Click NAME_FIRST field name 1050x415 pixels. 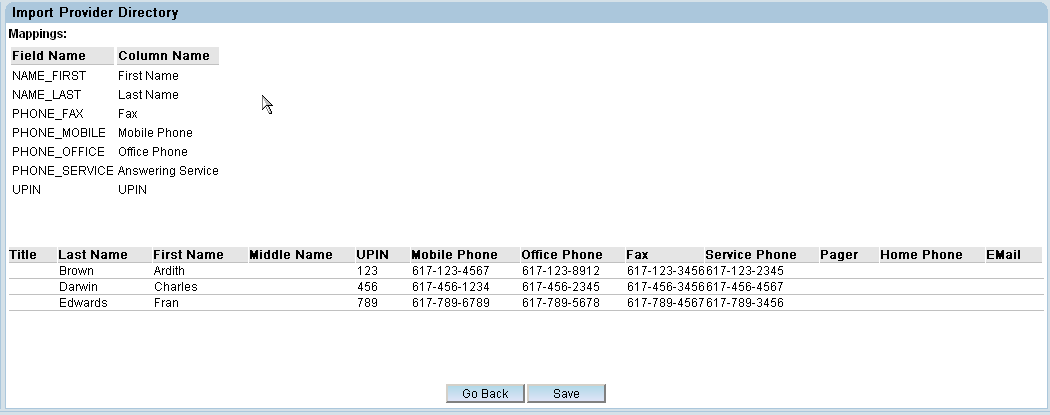tap(49, 76)
